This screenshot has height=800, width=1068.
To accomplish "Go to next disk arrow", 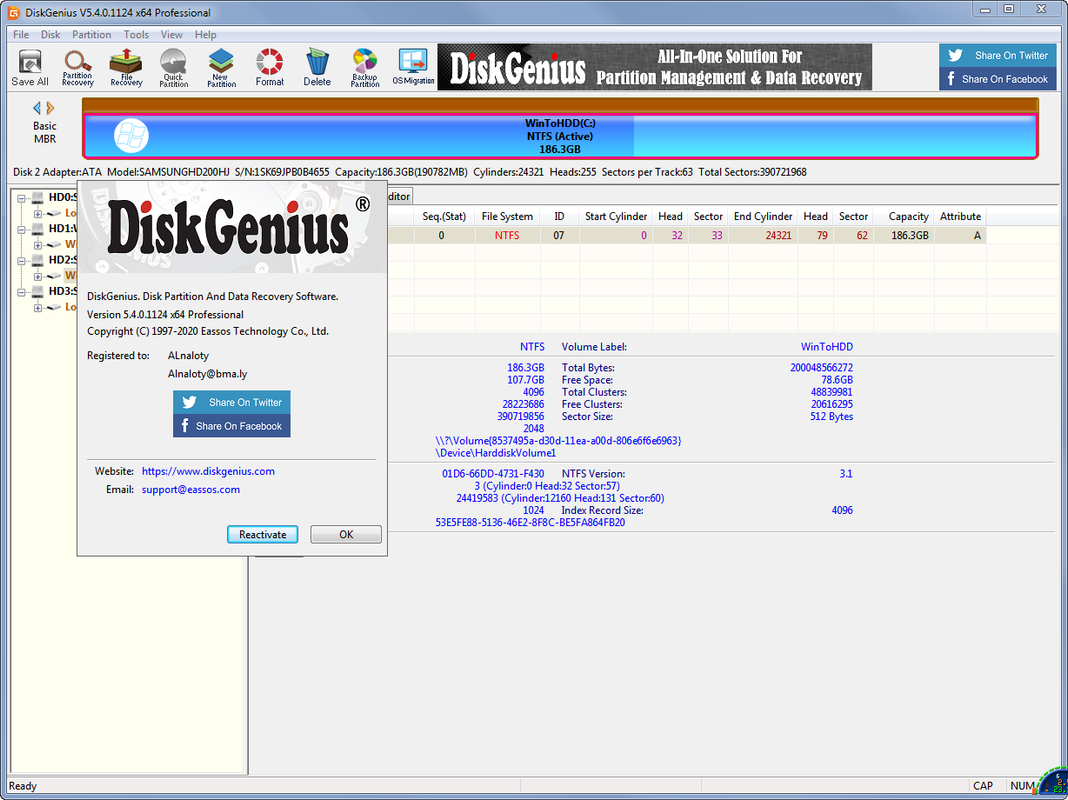I will (50, 108).
